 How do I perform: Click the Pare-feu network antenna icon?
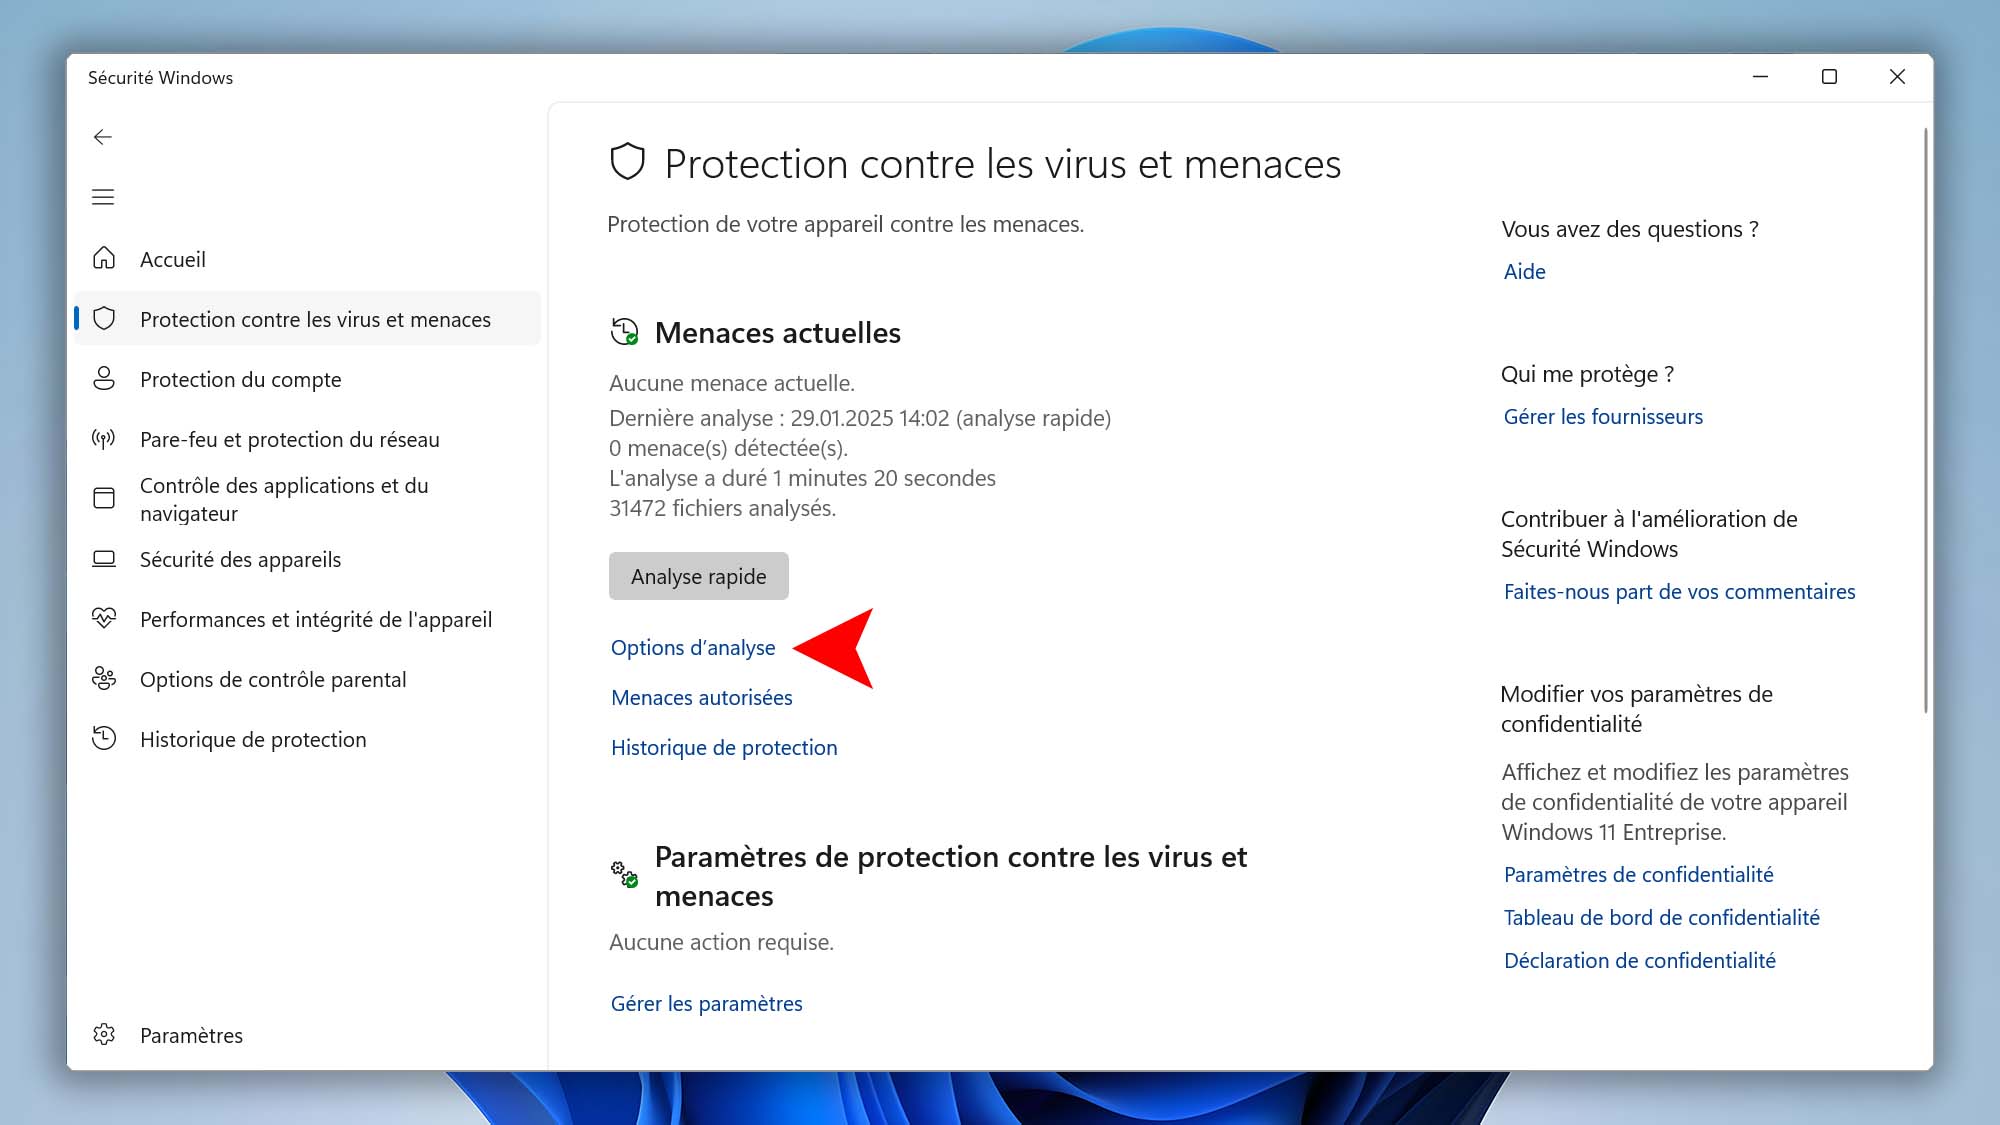104,438
